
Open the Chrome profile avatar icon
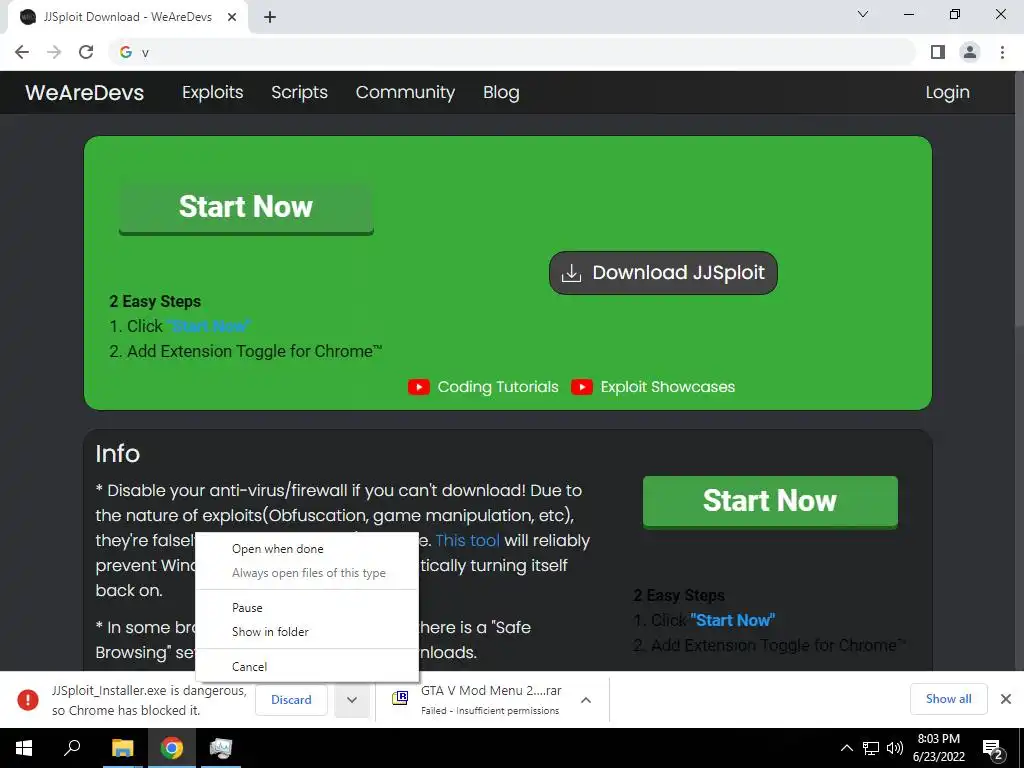pyautogui.click(x=970, y=52)
